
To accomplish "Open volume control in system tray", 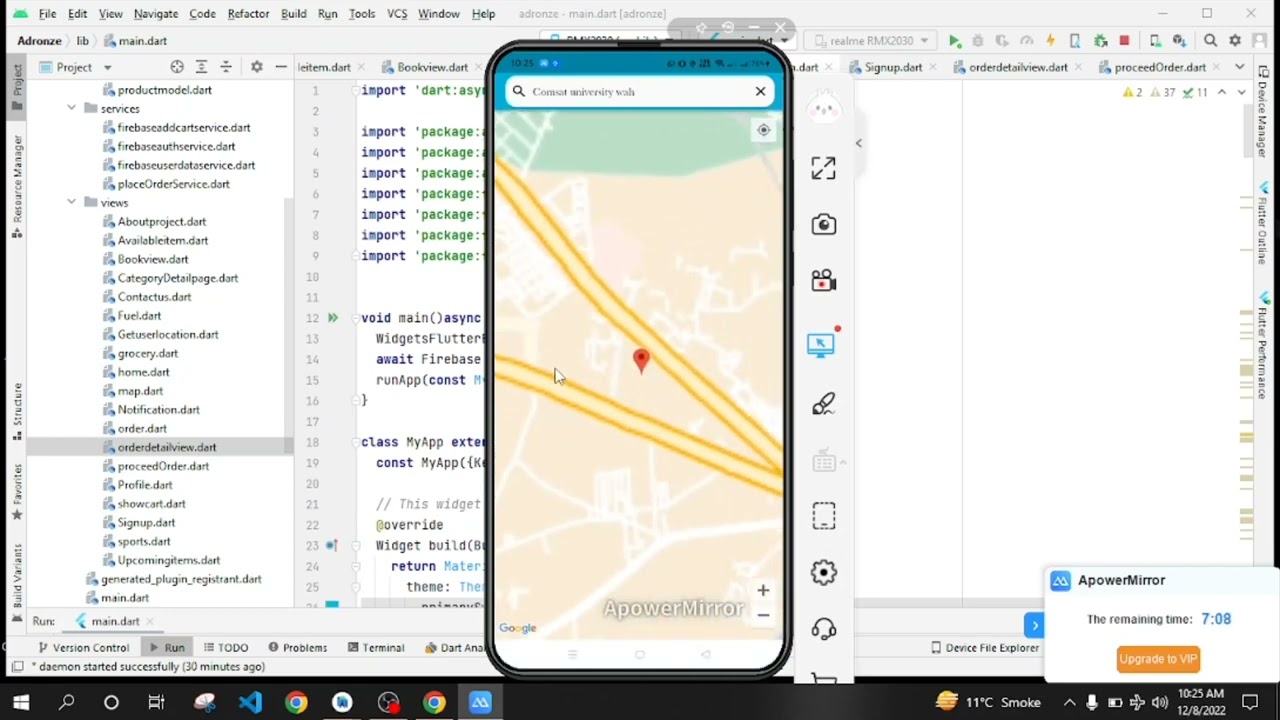I will click(1159, 702).
